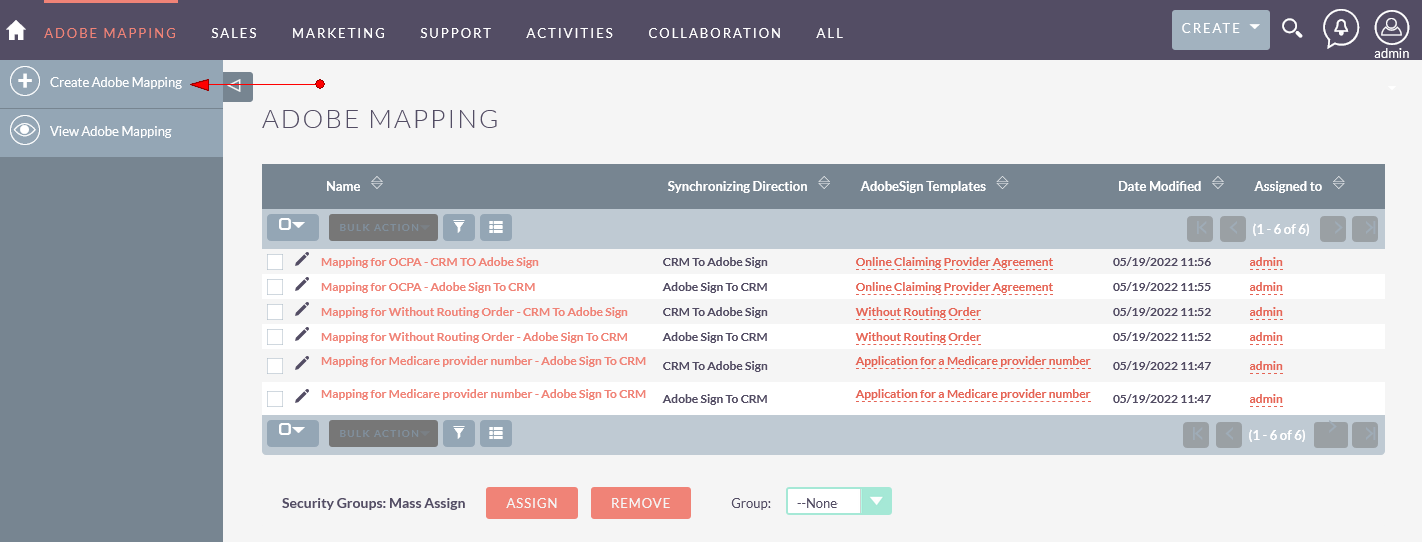
Task: Click the Remove button
Action: tap(641, 503)
